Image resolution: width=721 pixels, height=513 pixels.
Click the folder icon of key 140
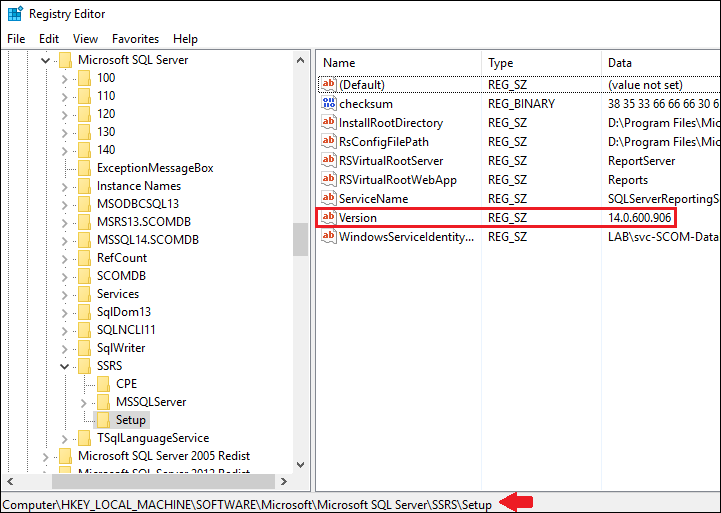click(x=84, y=150)
